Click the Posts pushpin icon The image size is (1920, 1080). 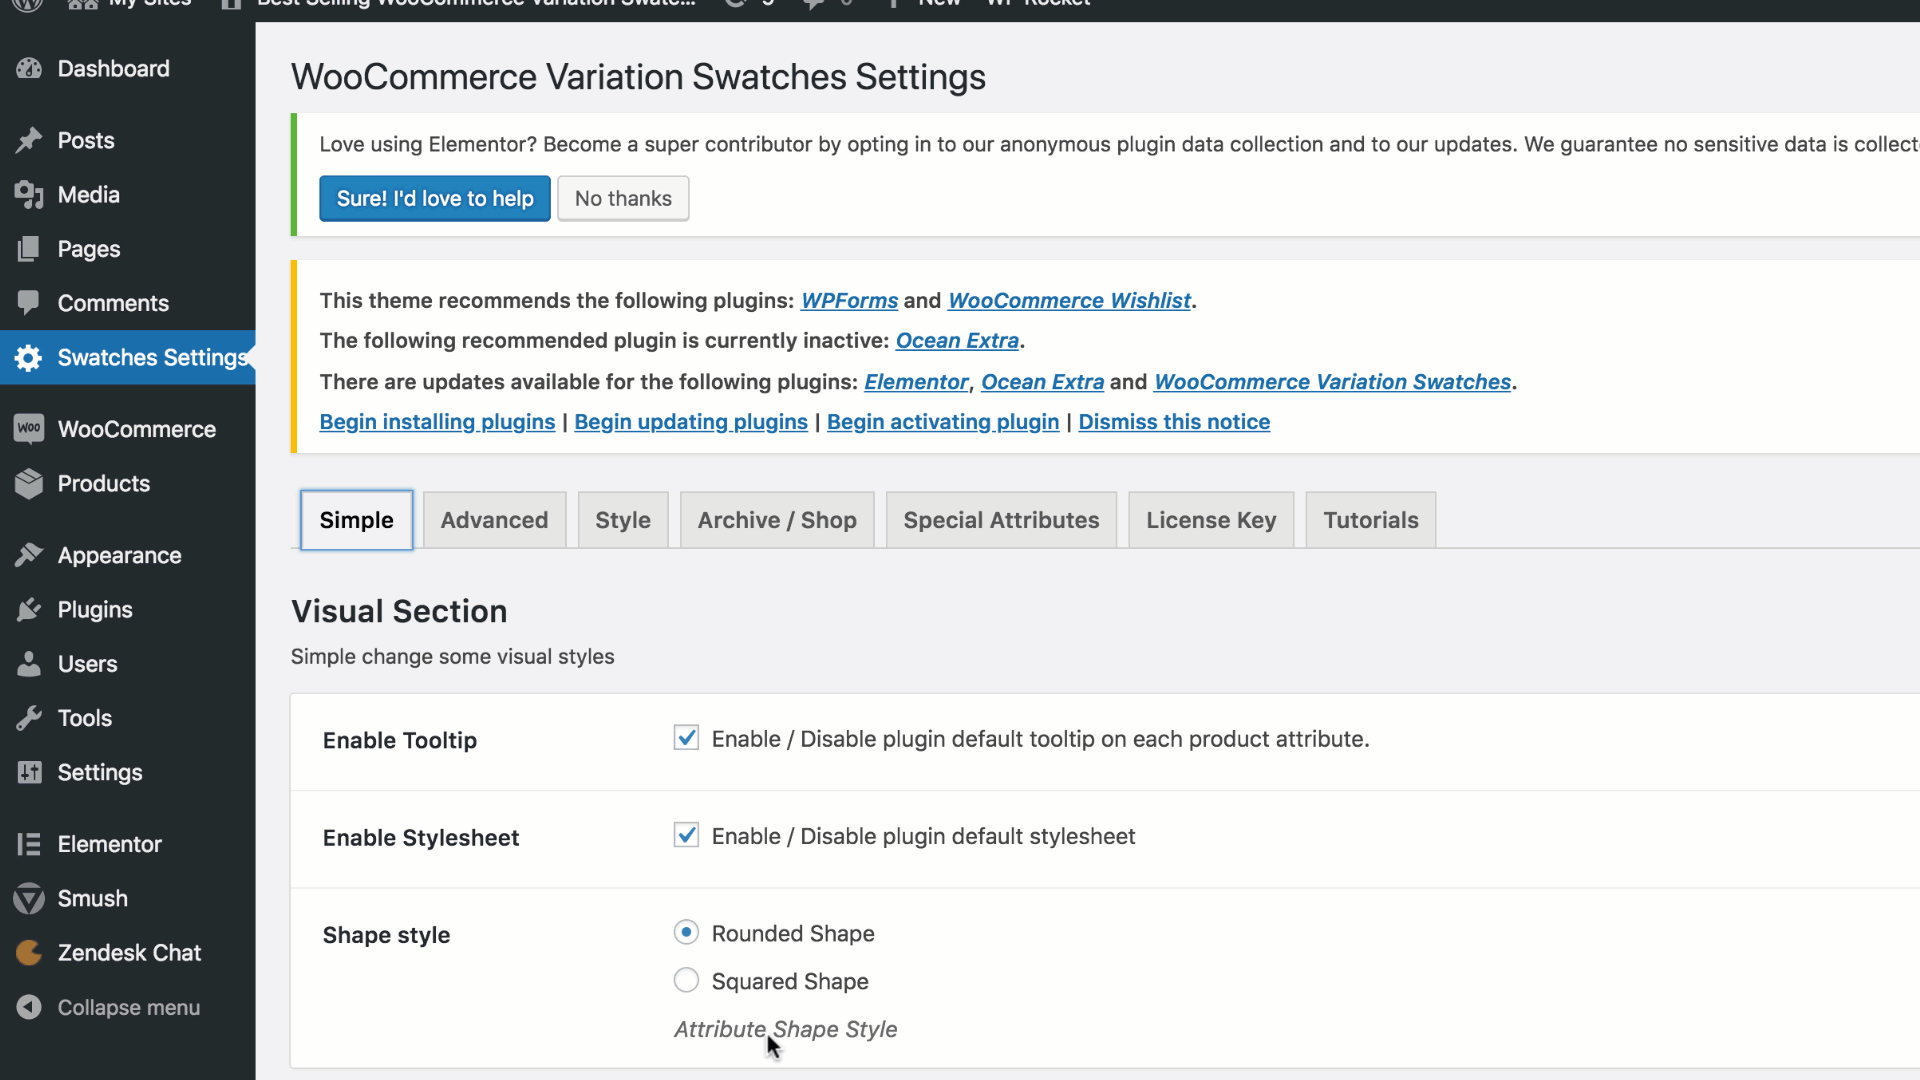coord(29,141)
